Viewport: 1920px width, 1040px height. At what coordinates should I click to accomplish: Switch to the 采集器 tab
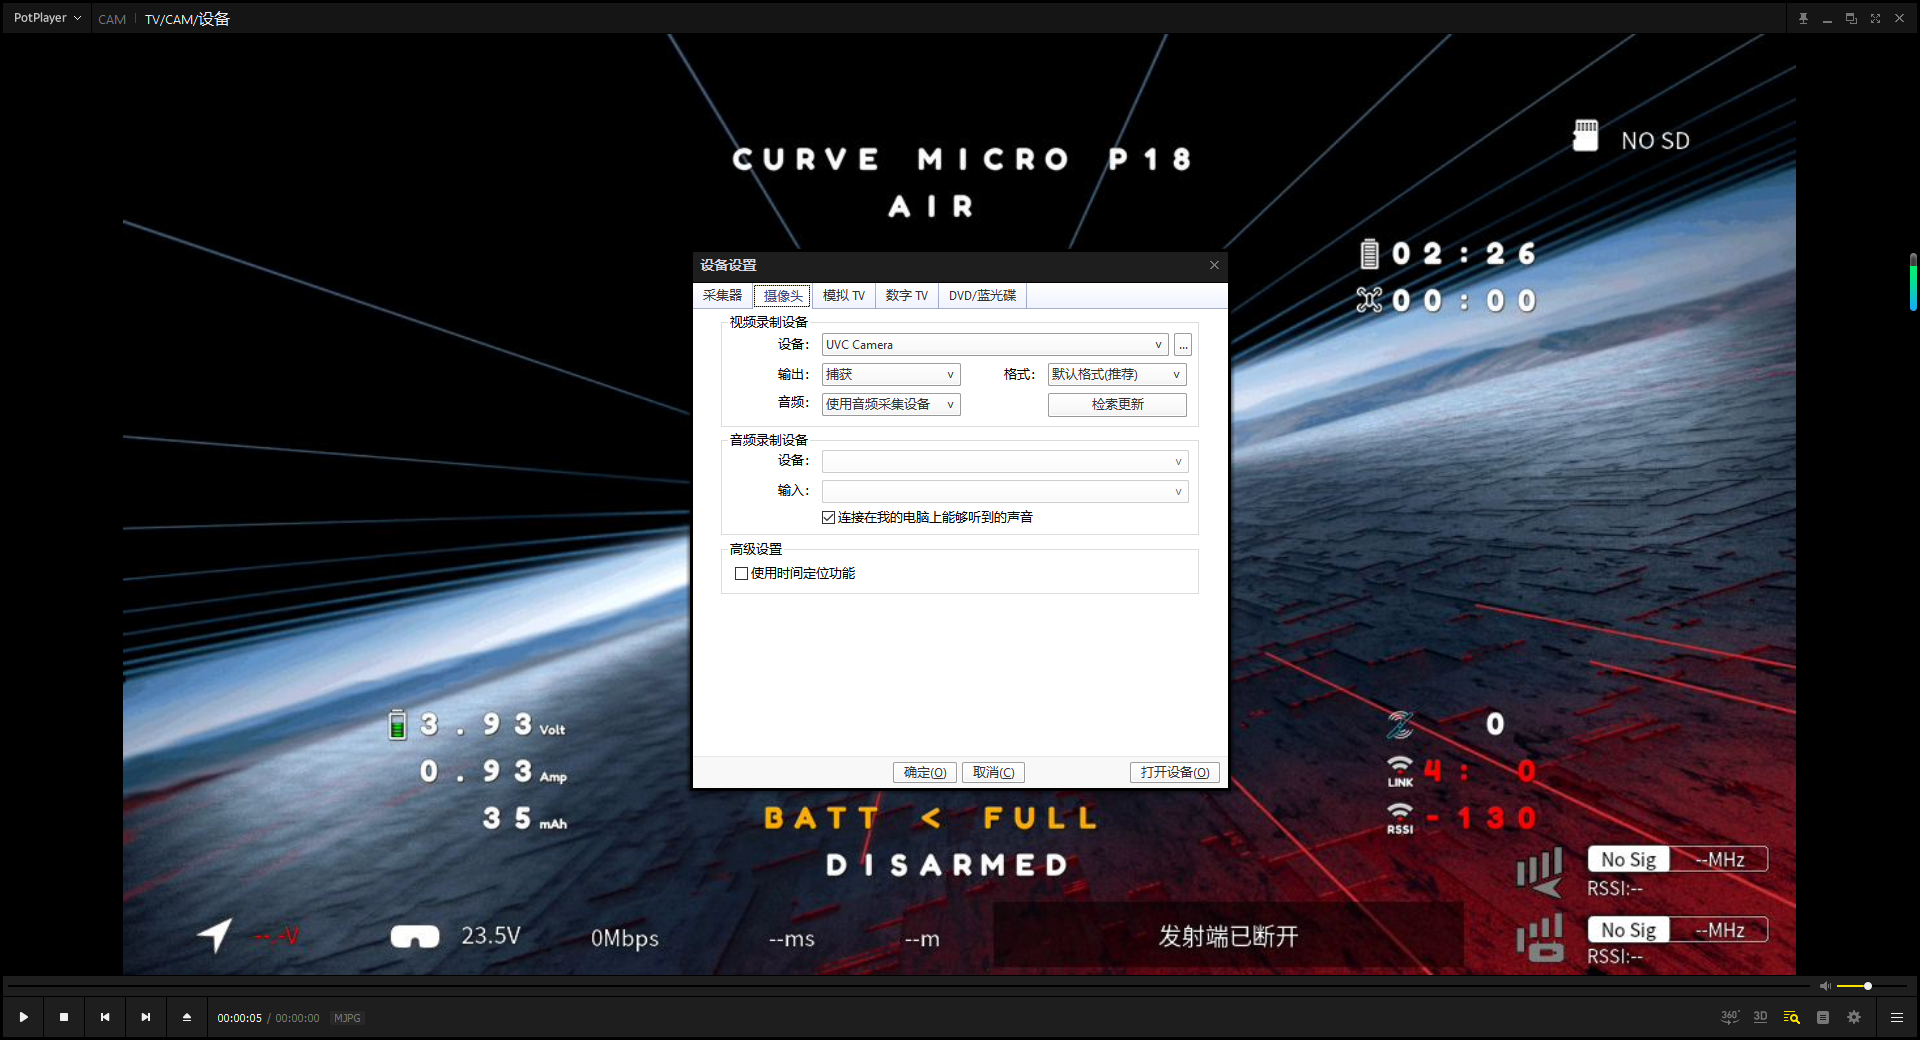722,296
